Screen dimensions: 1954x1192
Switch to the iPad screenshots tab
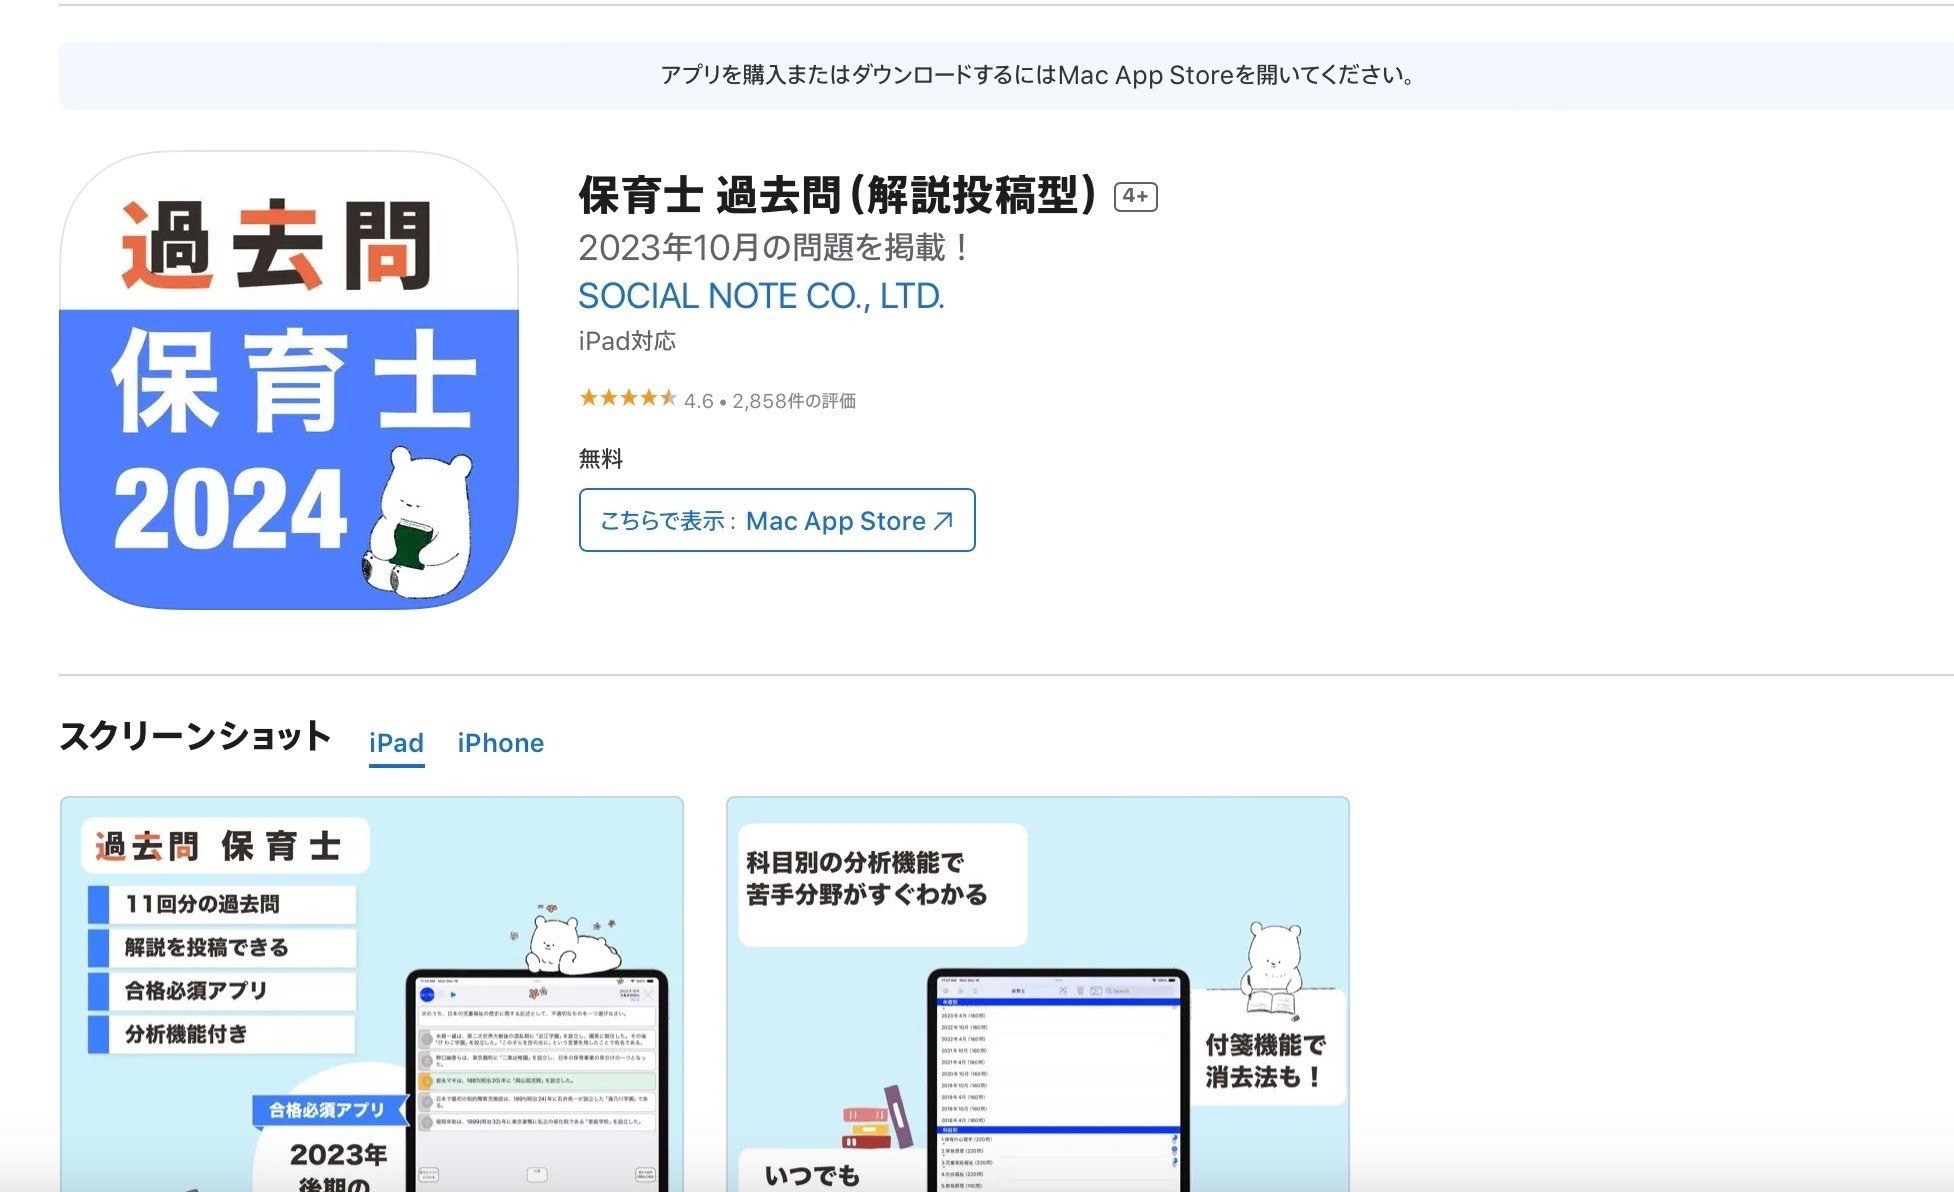point(396,743)
